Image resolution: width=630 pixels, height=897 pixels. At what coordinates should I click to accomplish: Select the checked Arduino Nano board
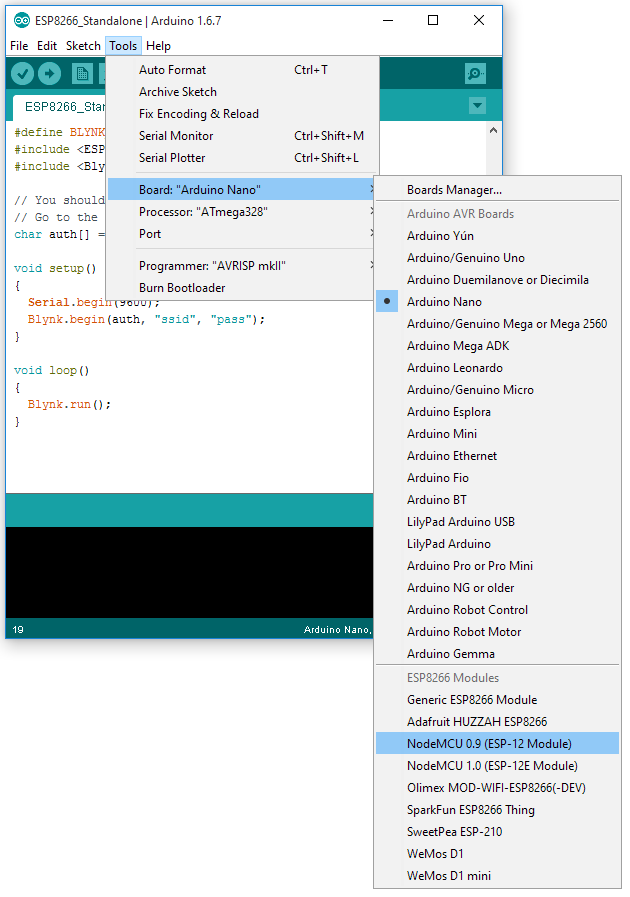[x=497, y=301]
